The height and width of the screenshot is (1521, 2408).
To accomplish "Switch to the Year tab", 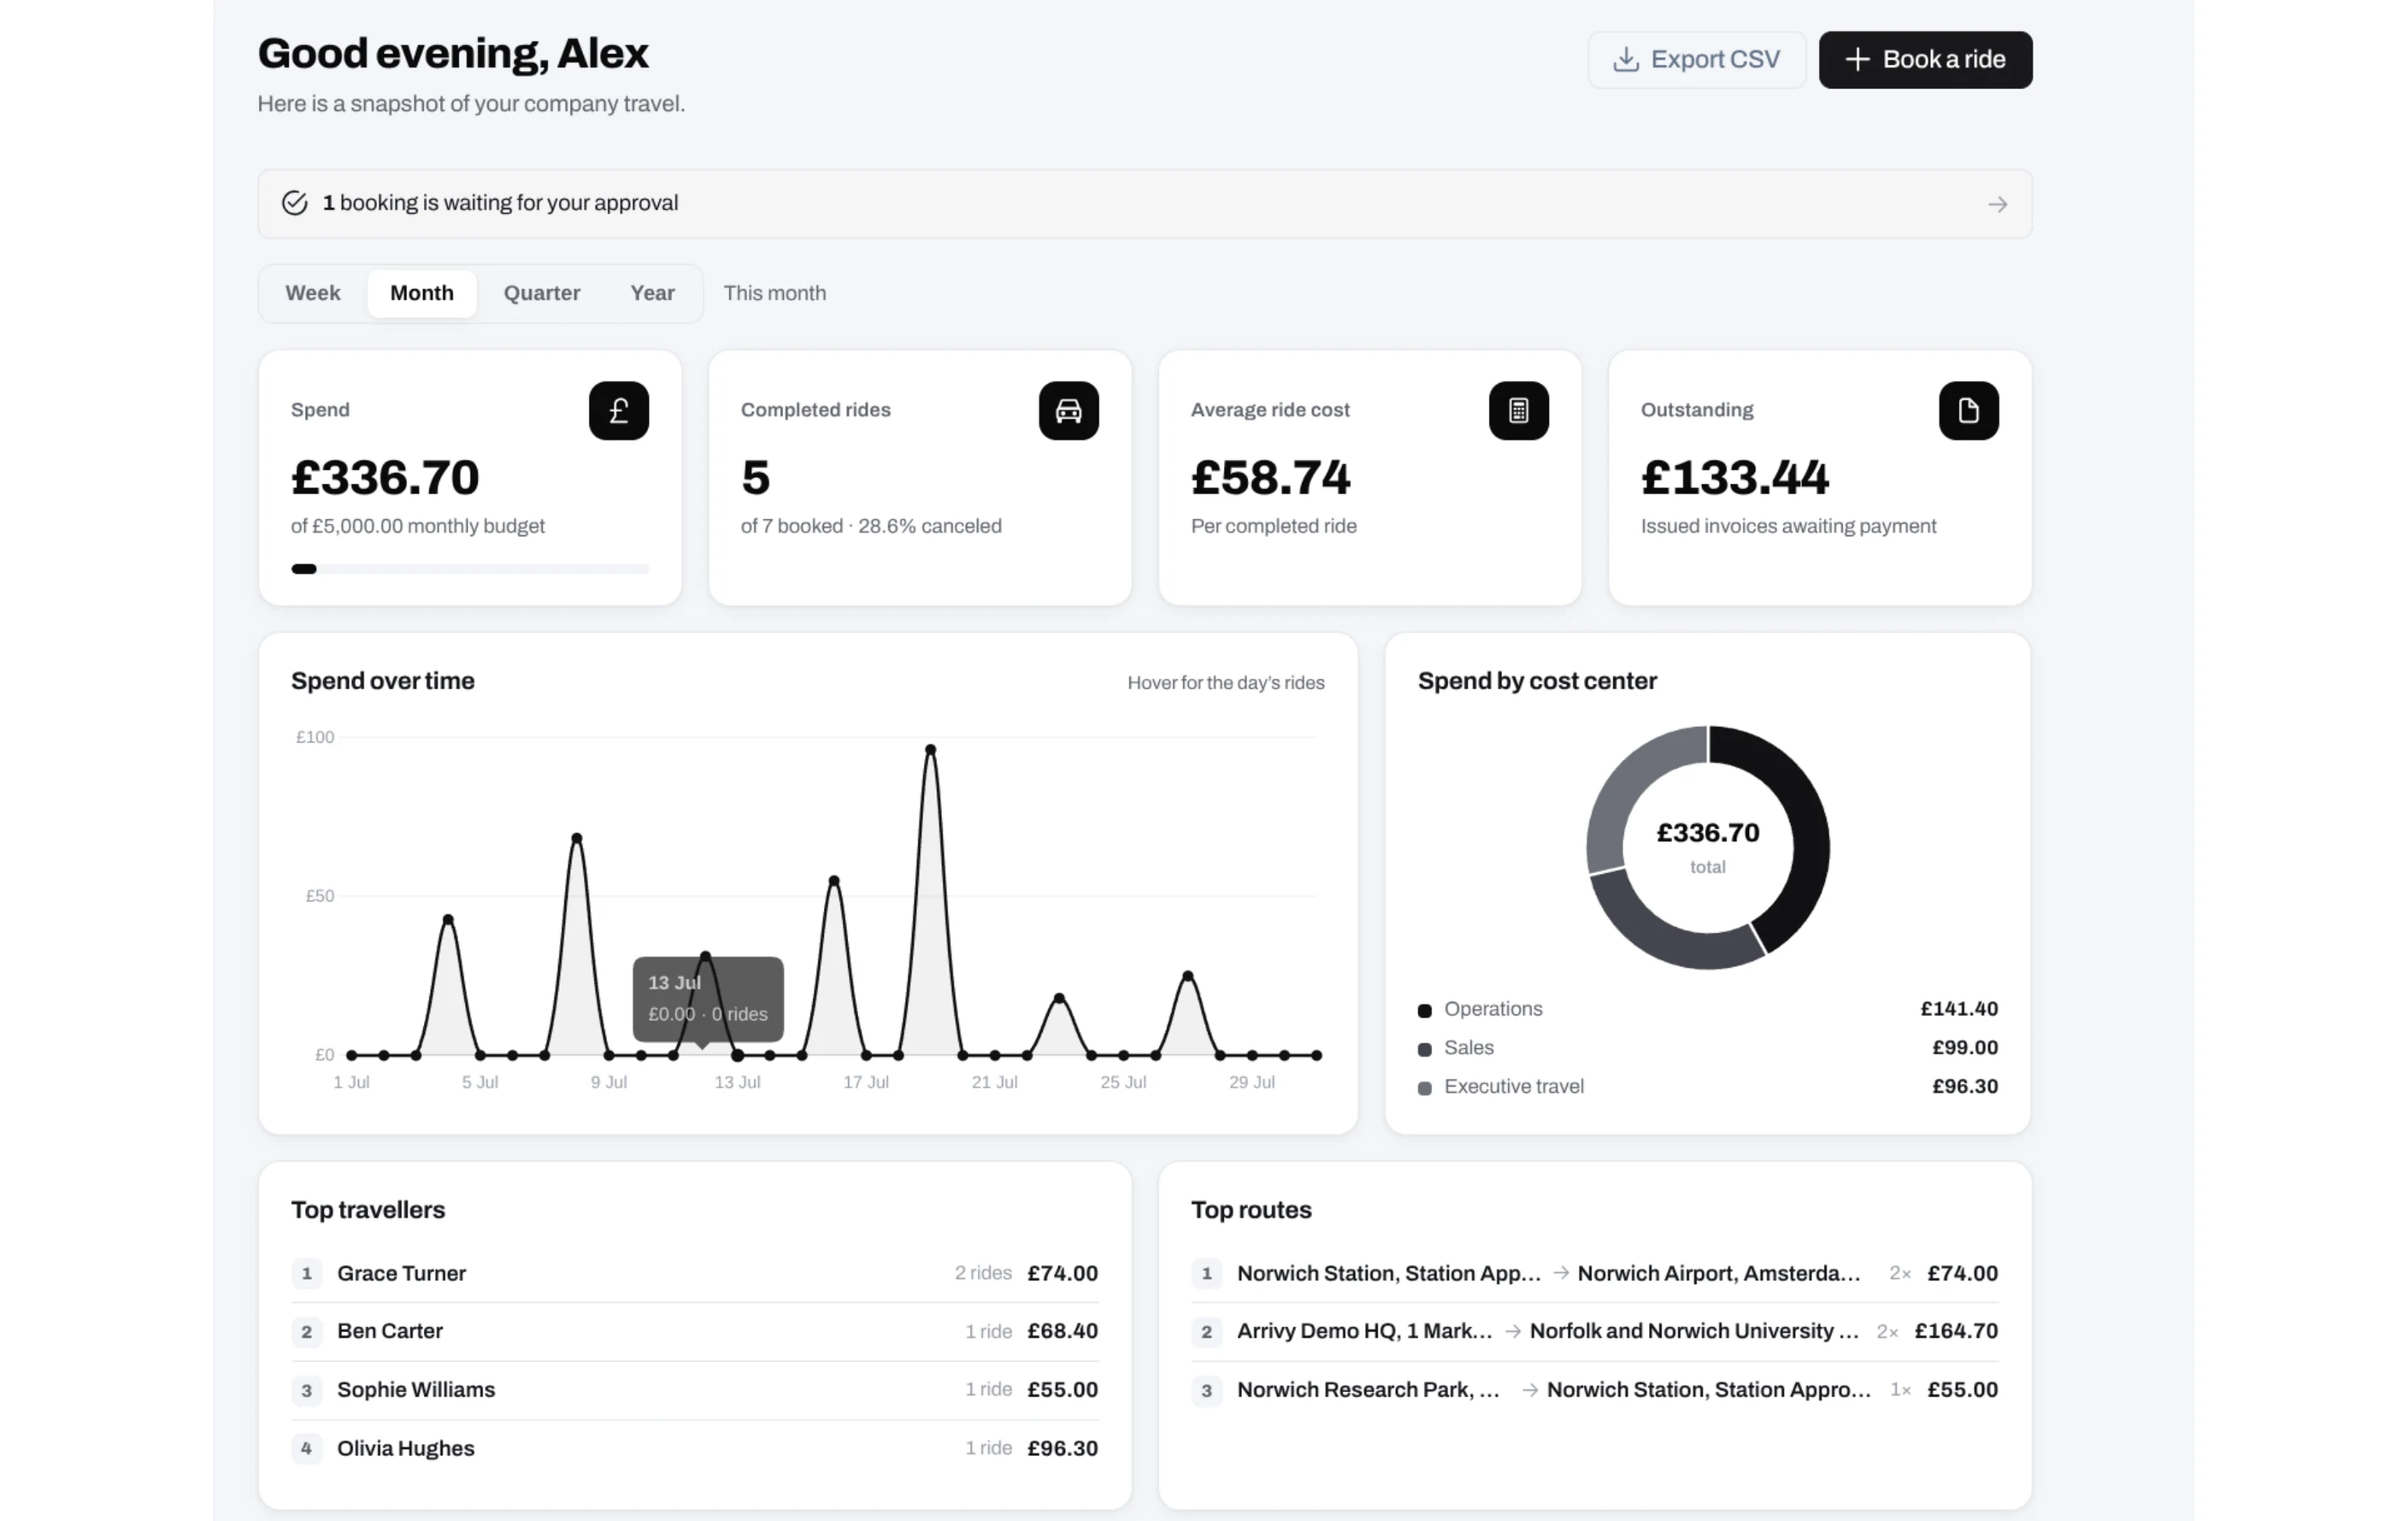I will pyautogui.click(x=652, y=293).
